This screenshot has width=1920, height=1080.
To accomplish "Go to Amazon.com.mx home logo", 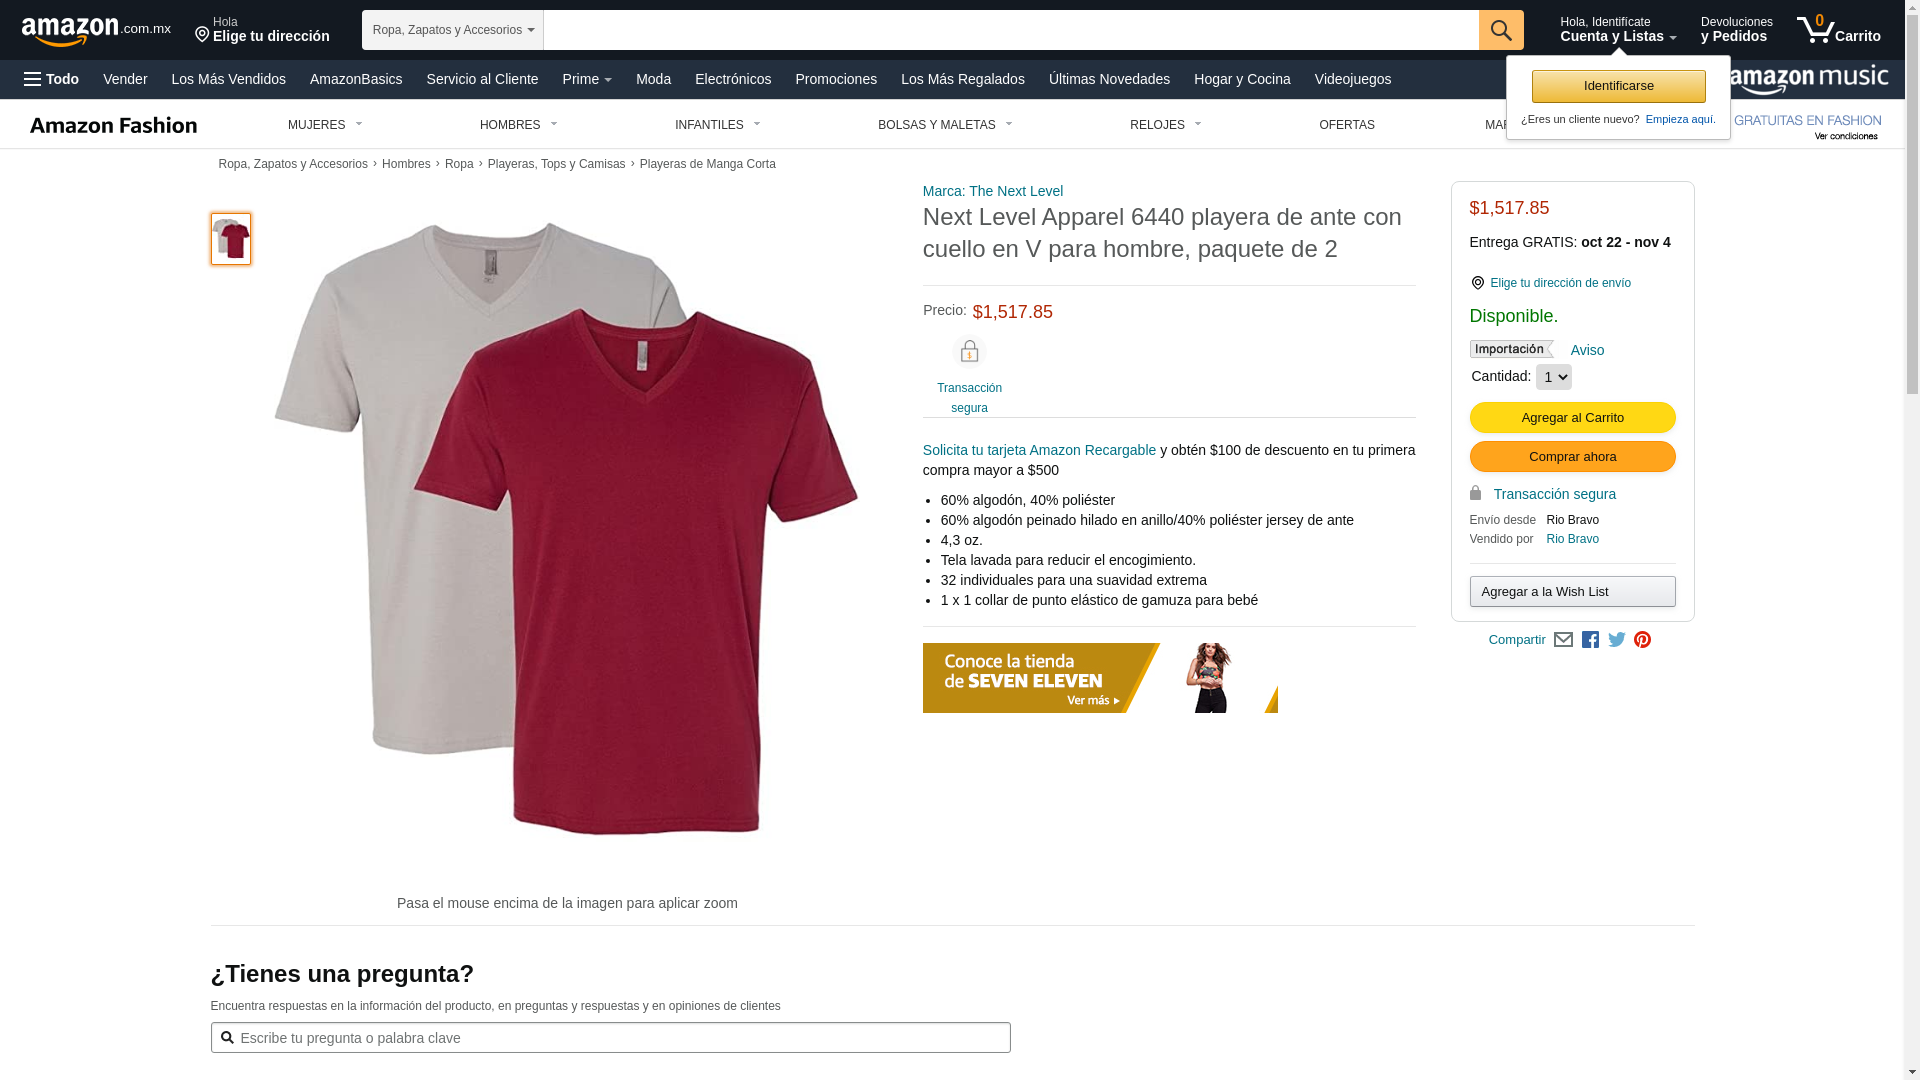I will click(x=96, y=31).
